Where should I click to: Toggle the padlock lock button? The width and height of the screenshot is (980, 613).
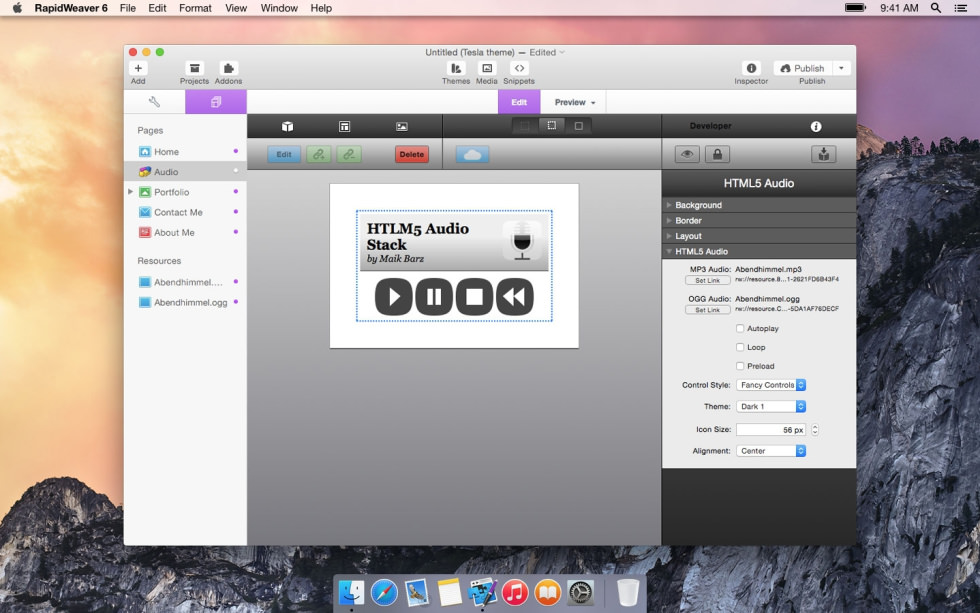pyautogui.click(x=718, y=154)
